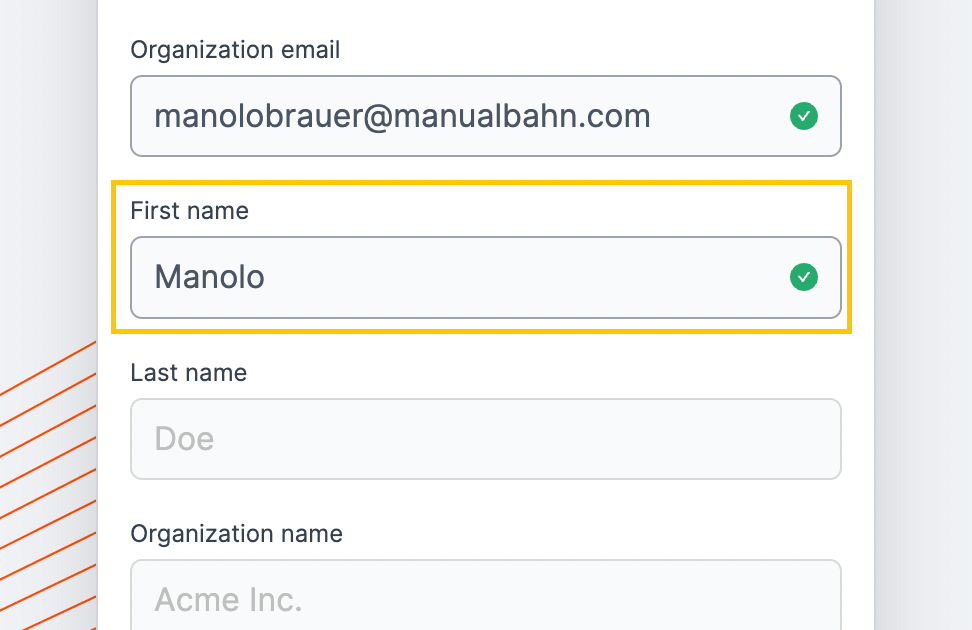Click the "First name" label text
972x630 pixels.
(190, 211)
